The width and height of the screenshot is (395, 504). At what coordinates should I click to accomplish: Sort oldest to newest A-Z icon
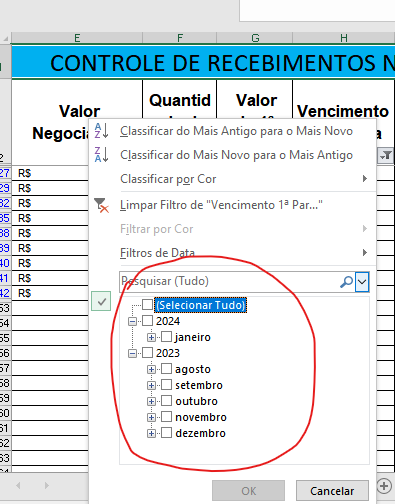pos(101,131)
